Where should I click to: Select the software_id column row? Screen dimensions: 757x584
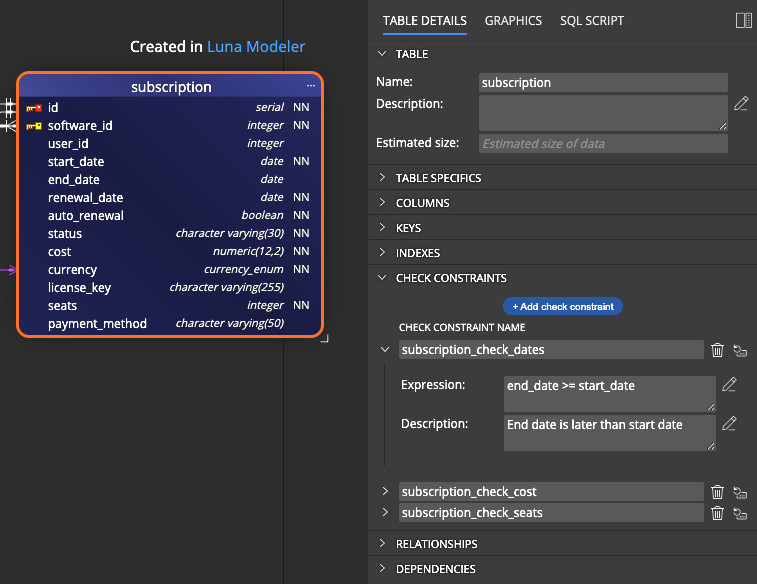pos(170,125)
